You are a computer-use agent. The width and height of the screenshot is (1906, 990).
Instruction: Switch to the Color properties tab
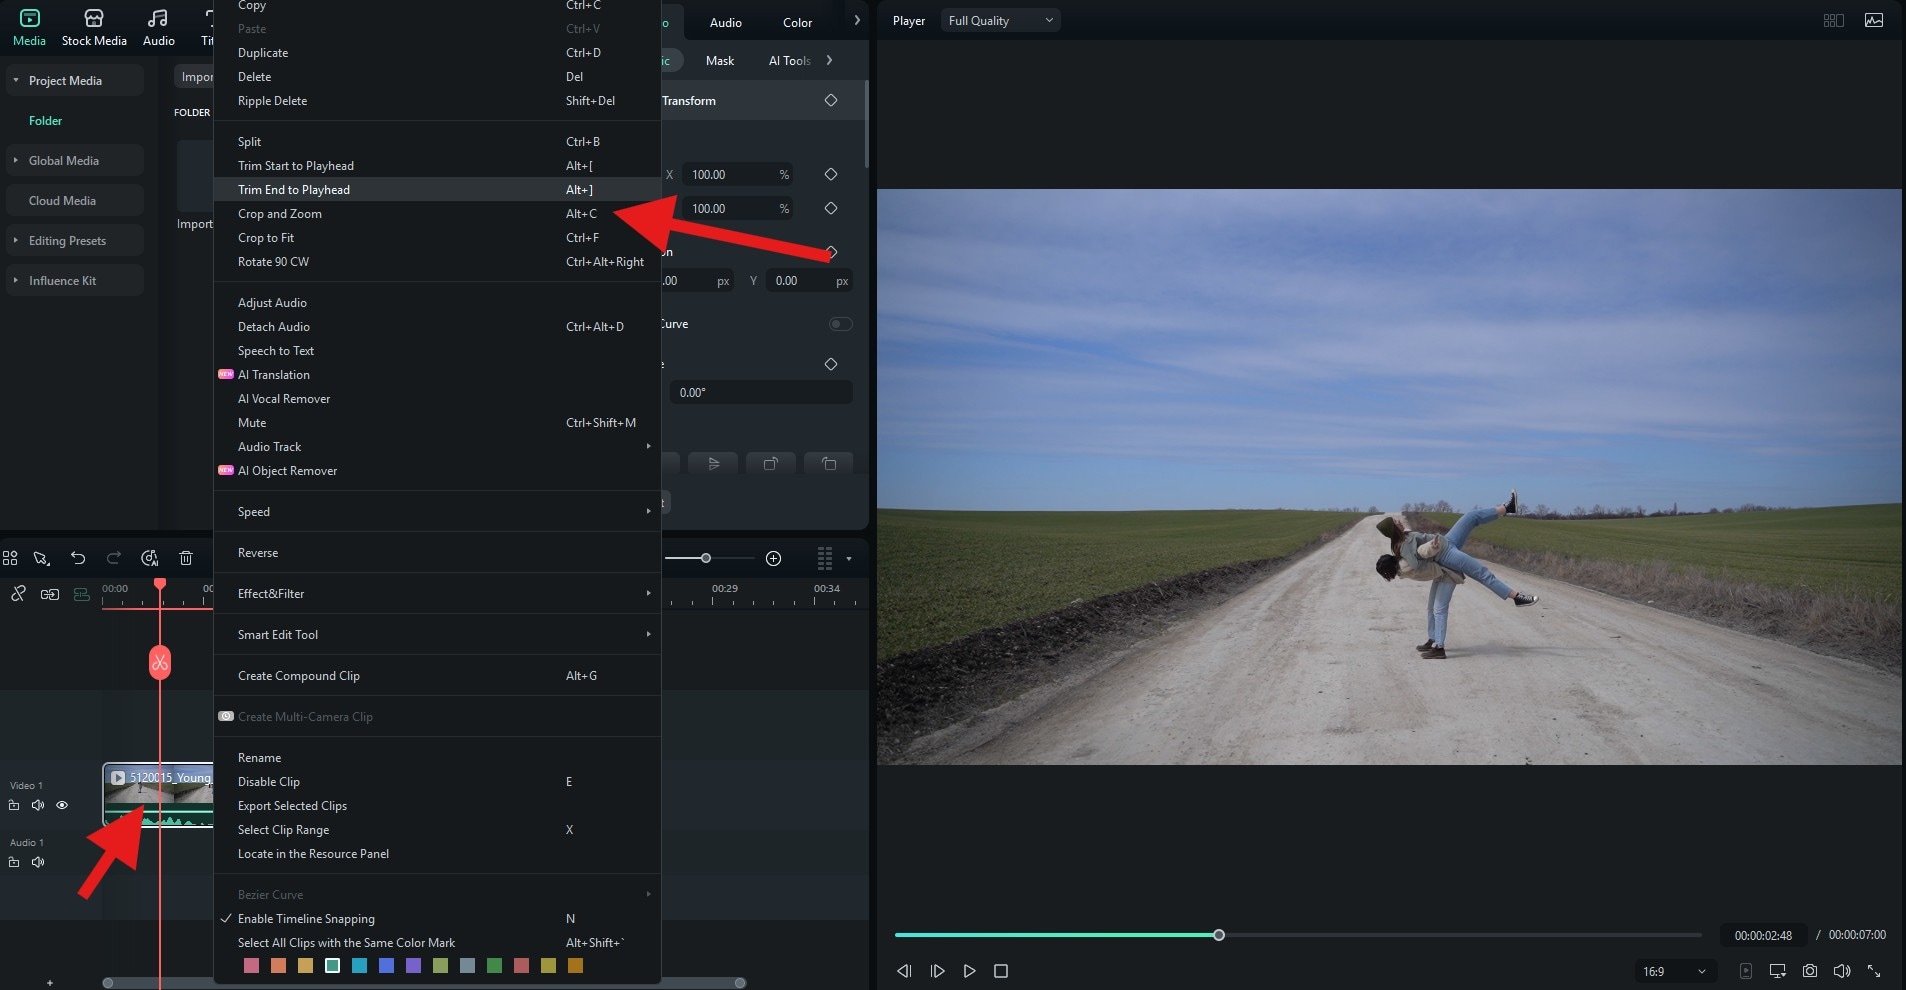797,22
